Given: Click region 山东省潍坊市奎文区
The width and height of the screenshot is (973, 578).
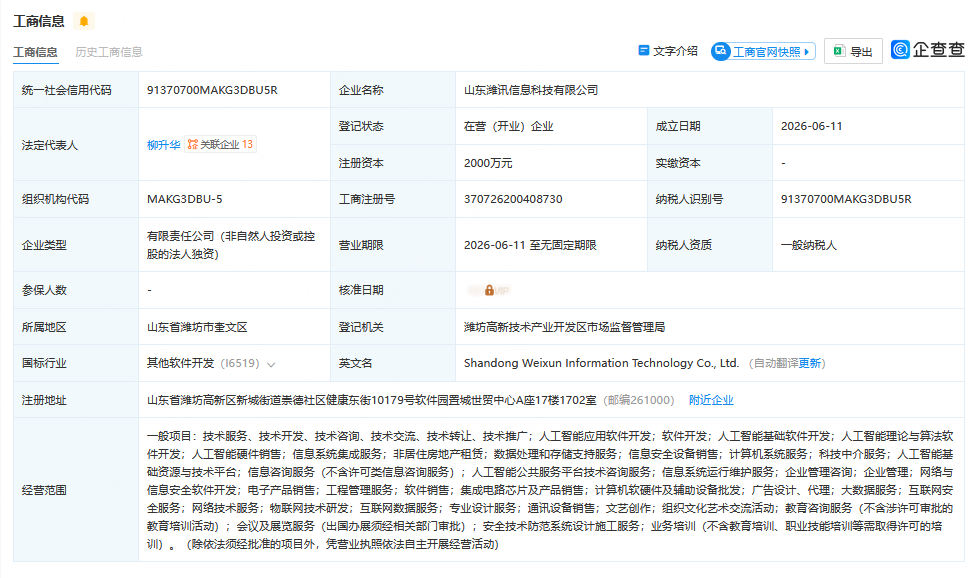Looking at the screenshot, I should pos(197,327).
